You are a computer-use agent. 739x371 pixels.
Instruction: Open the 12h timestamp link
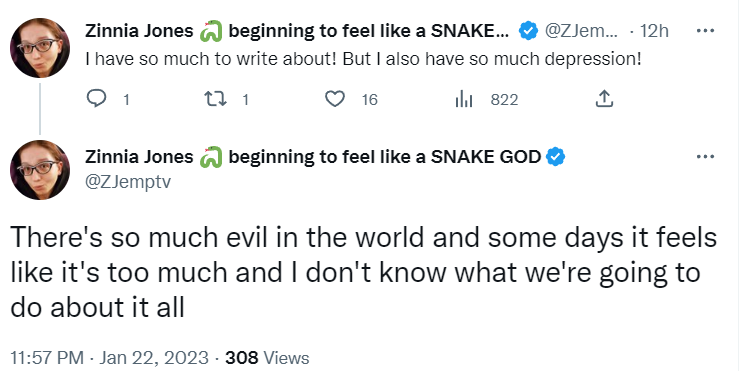(654, 31)
